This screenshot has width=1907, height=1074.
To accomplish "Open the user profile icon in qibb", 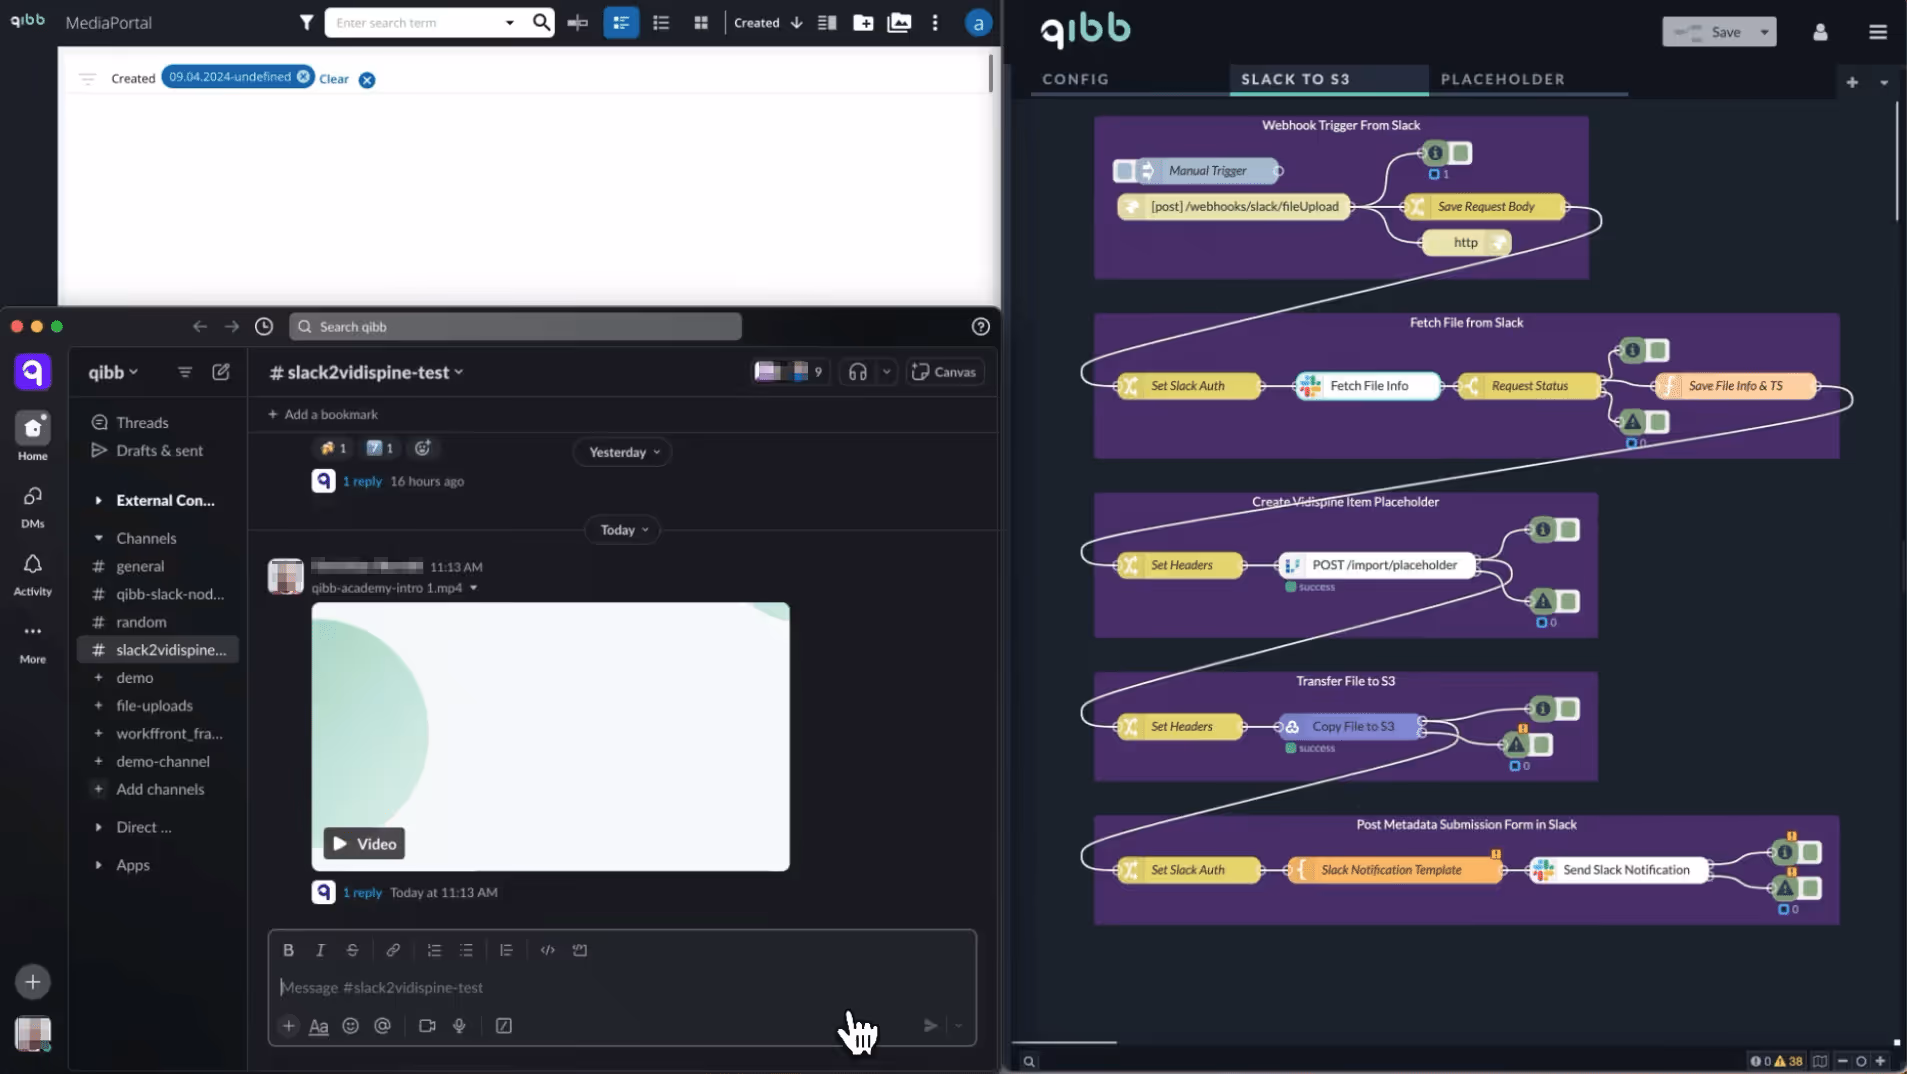I will 1820,32.
